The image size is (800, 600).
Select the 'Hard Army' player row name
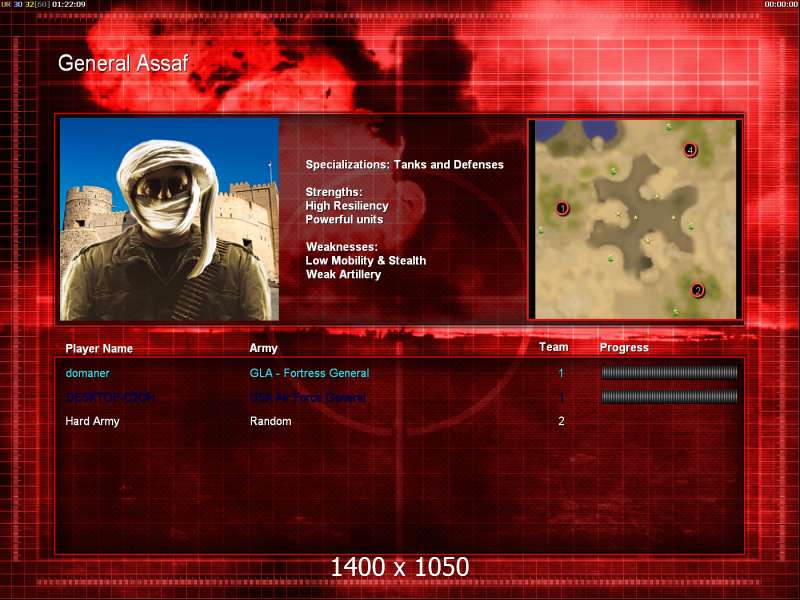tap(92, 421)
